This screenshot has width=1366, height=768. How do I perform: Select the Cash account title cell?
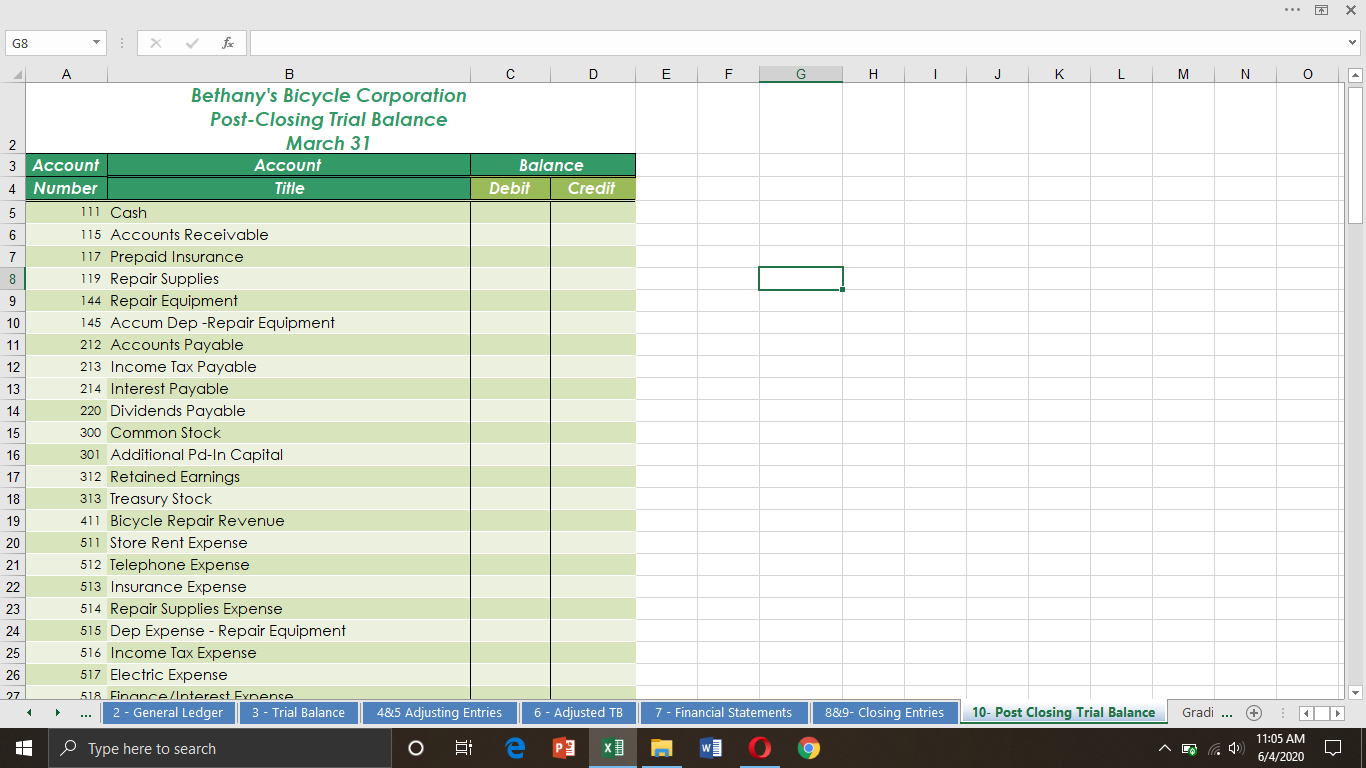tap(289, 212)
